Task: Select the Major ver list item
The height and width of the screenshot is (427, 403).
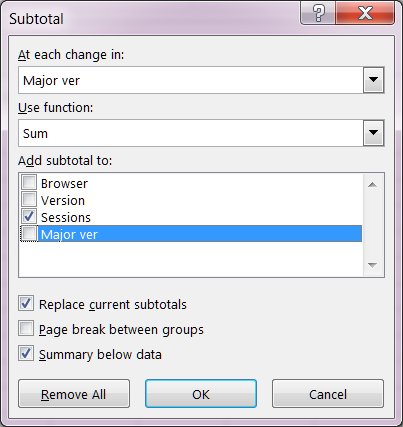Action: [200, 234]
